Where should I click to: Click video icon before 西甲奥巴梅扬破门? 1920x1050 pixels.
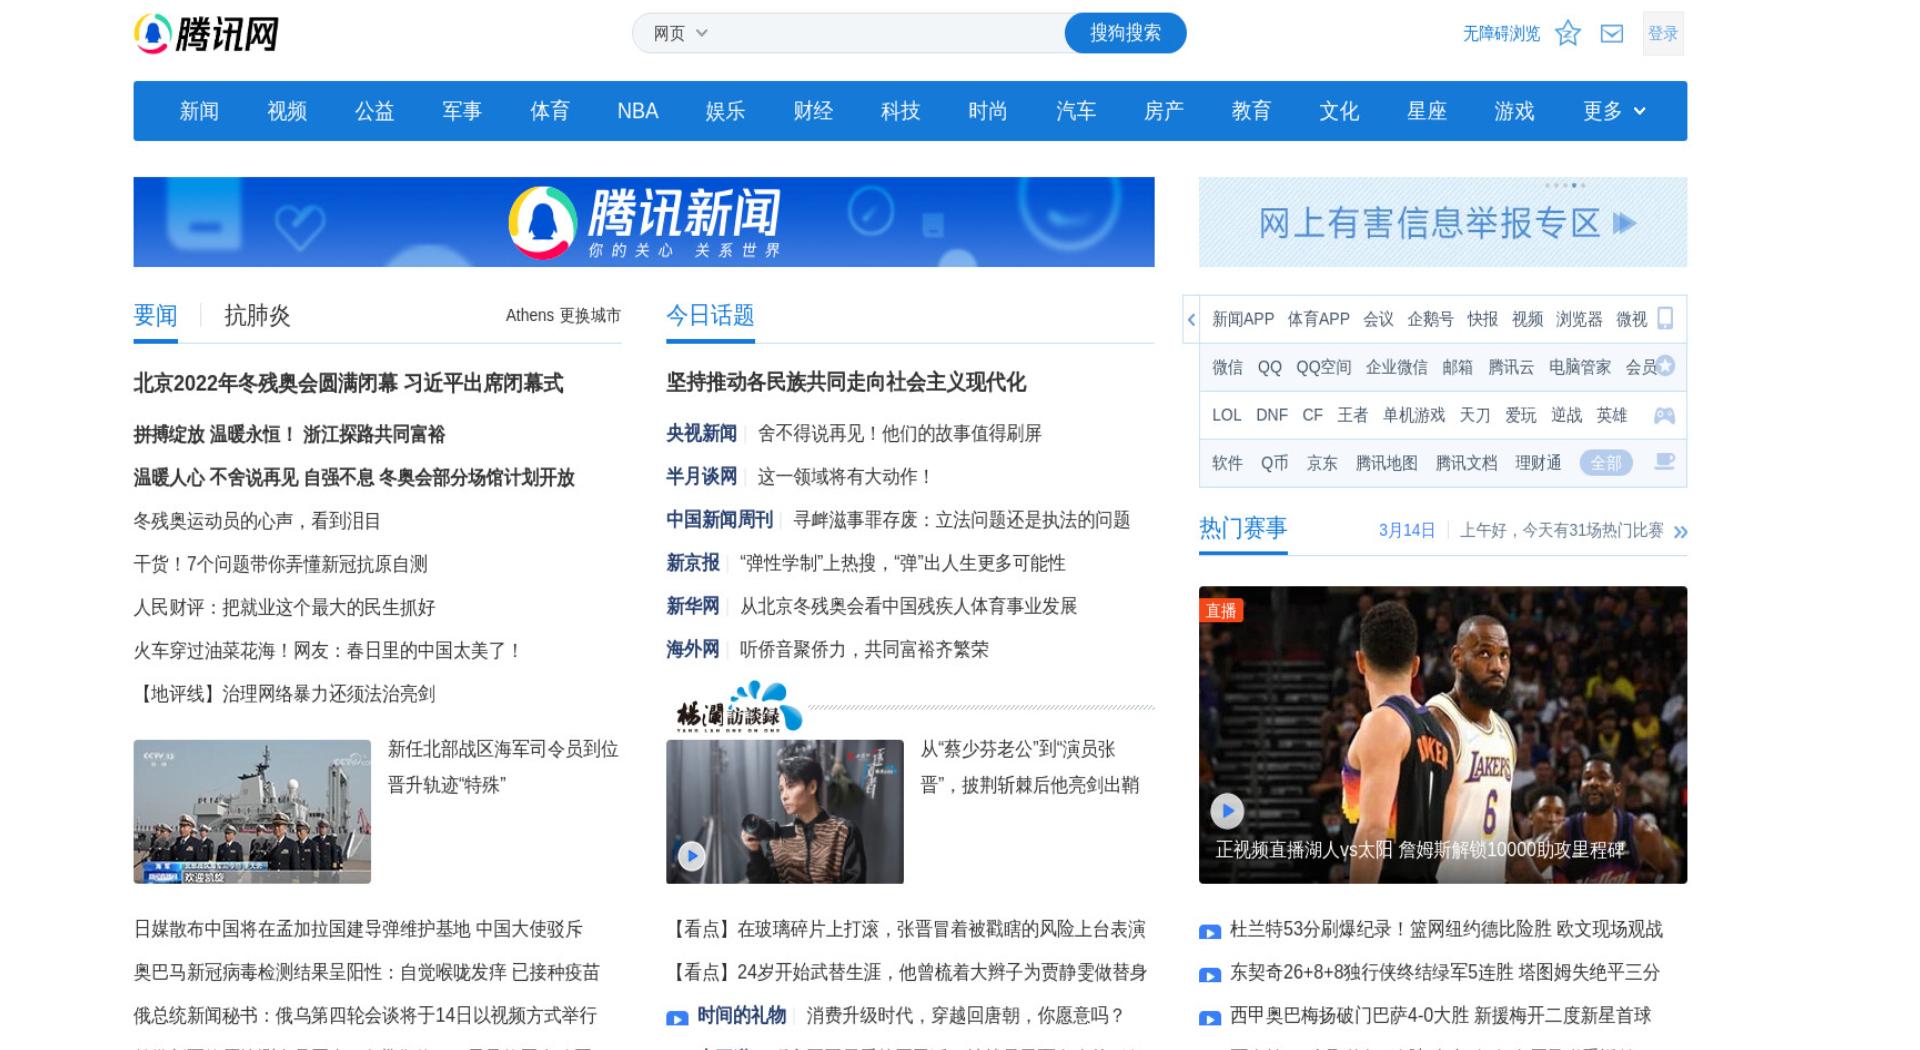pyautogui.click(x=1210, y=1018)
